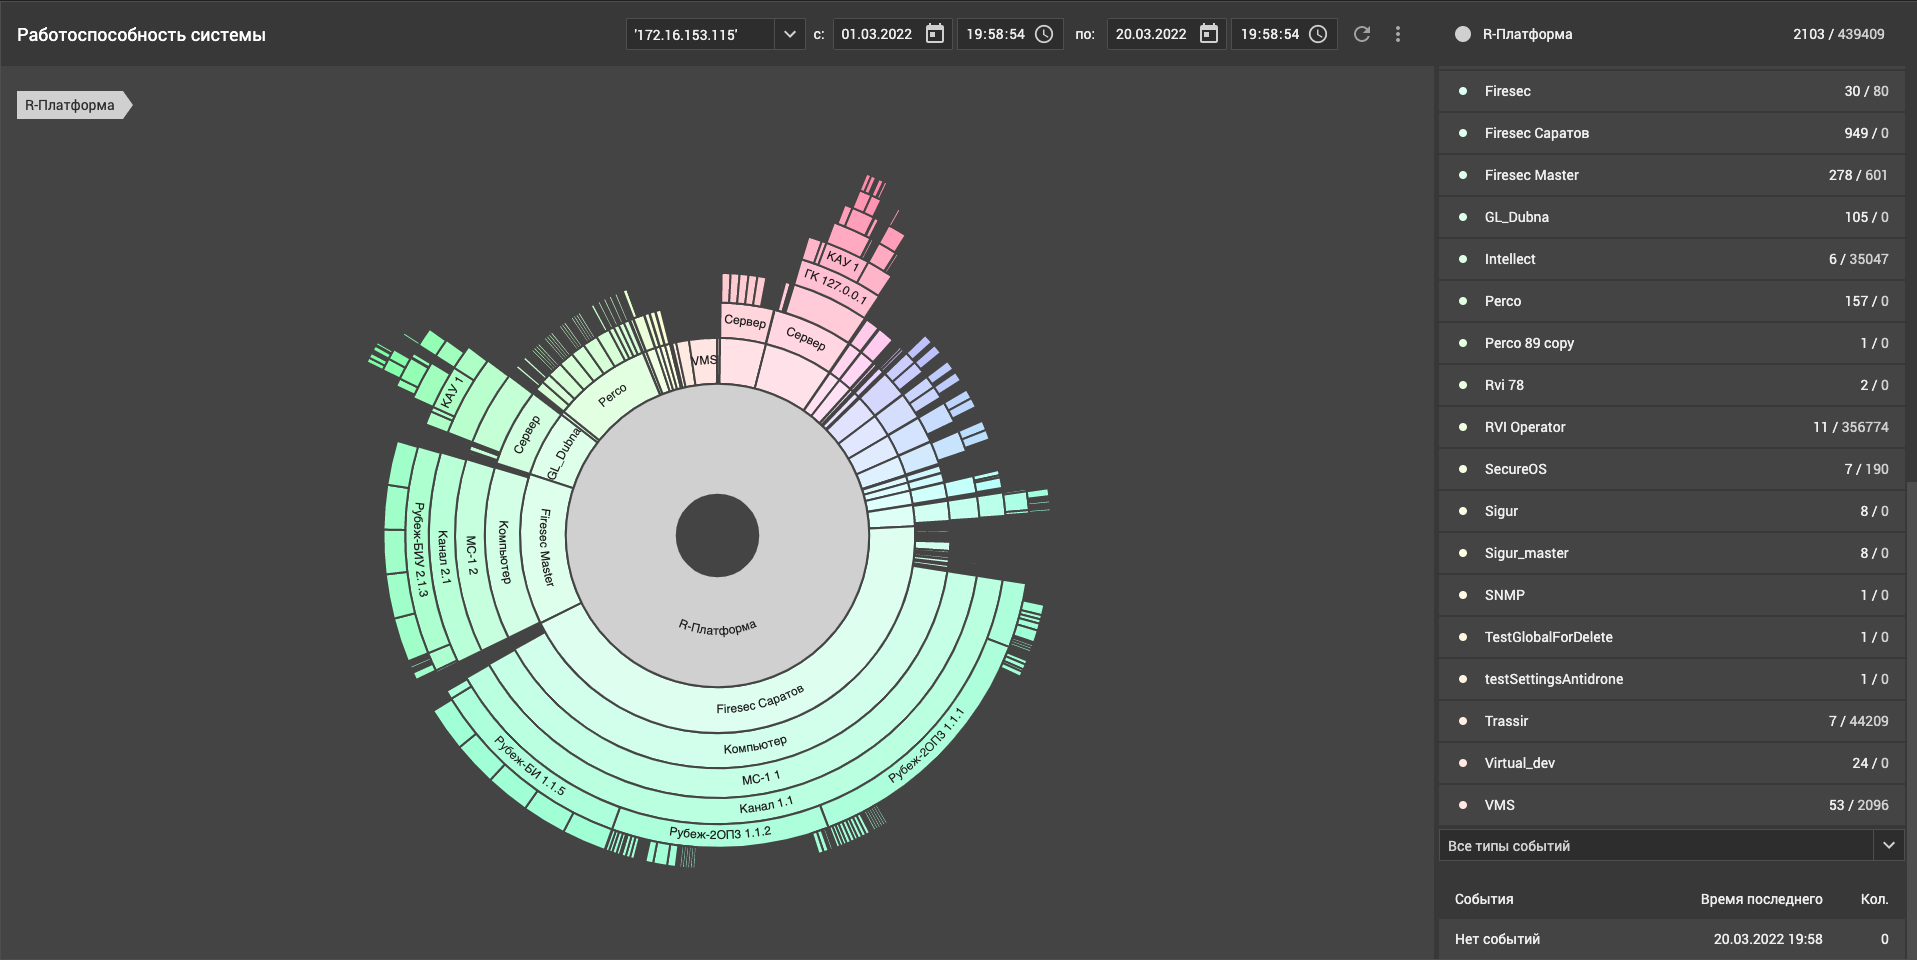Select the VMS list row

[1671, 805]
